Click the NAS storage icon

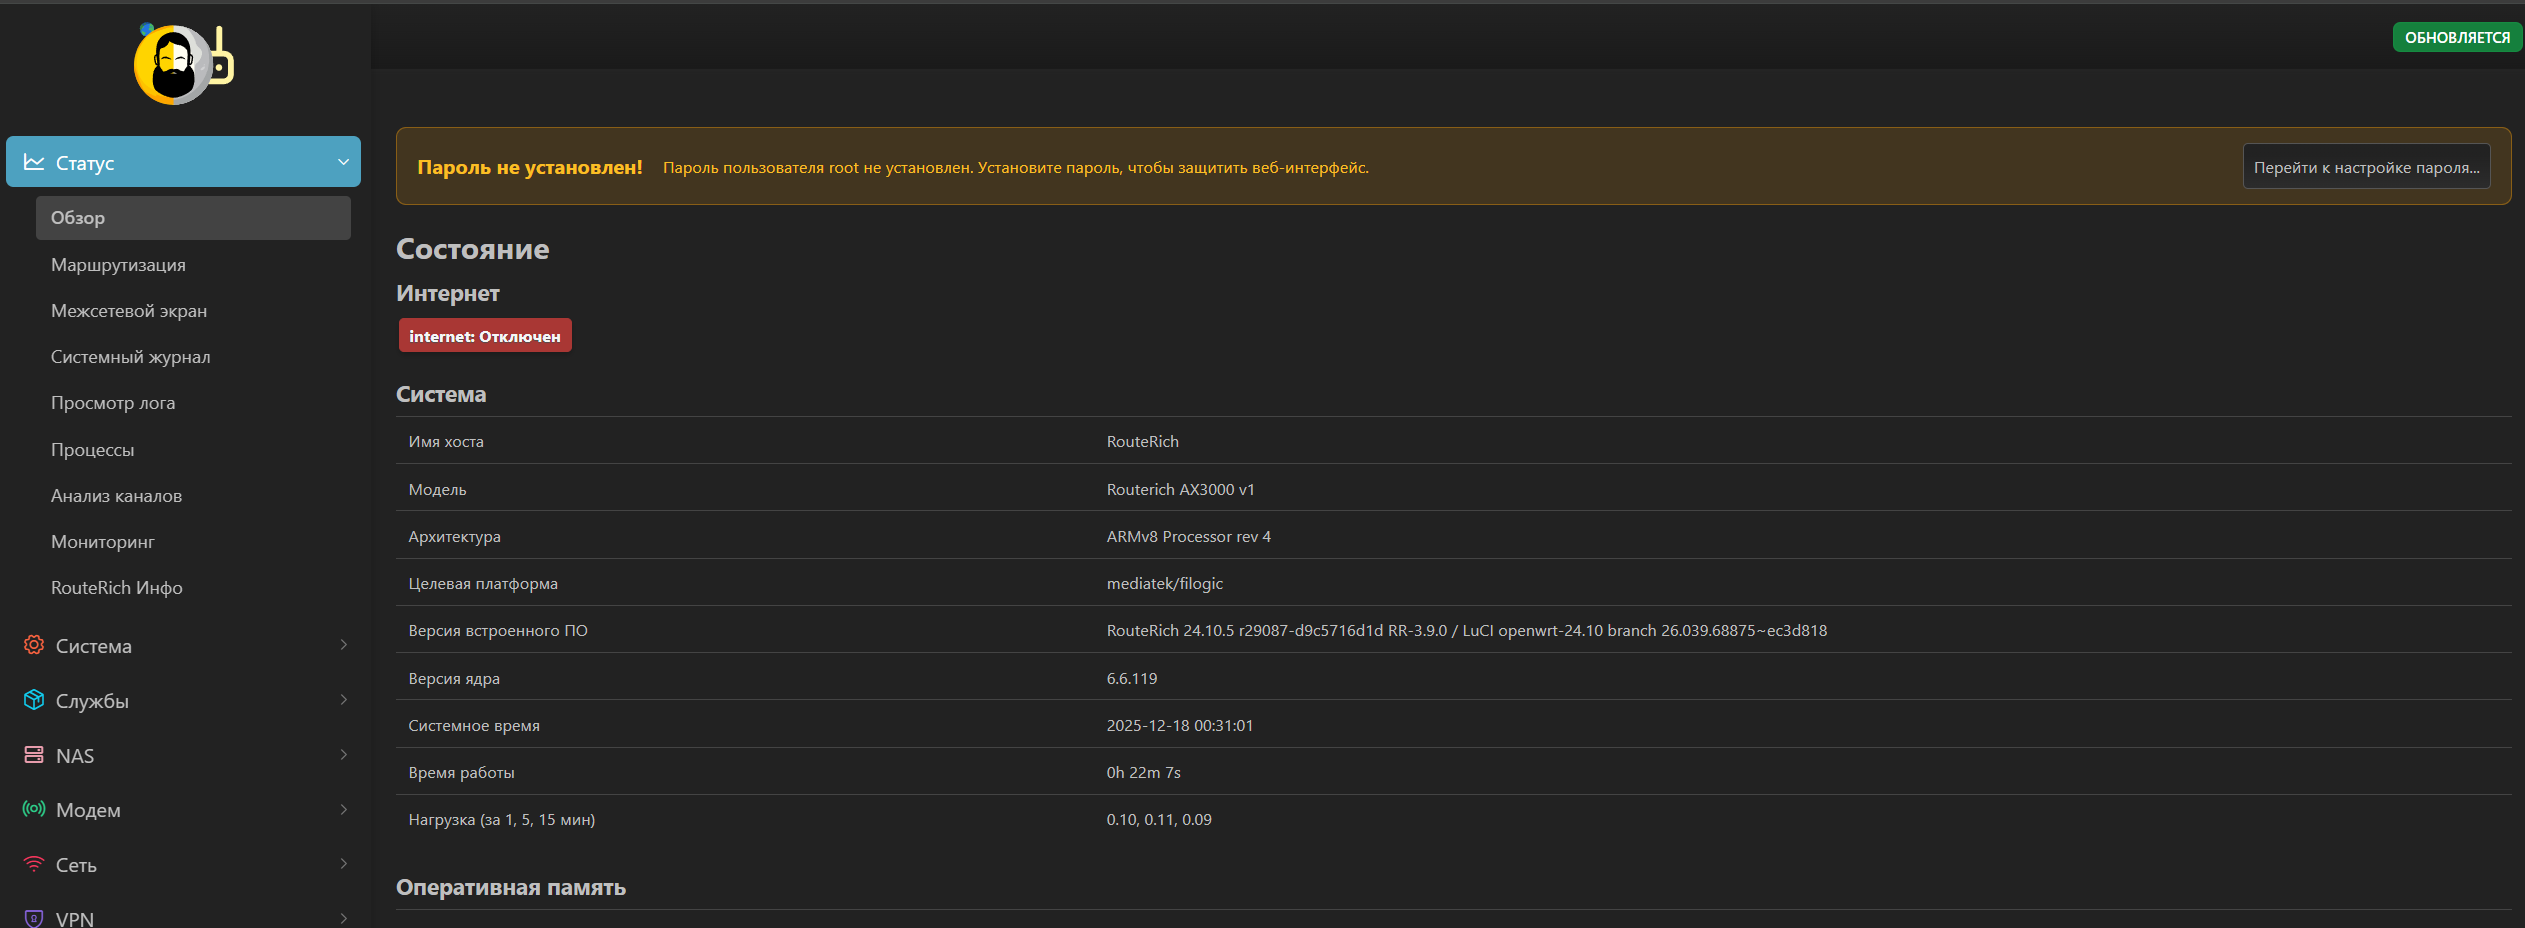(34, 755)
